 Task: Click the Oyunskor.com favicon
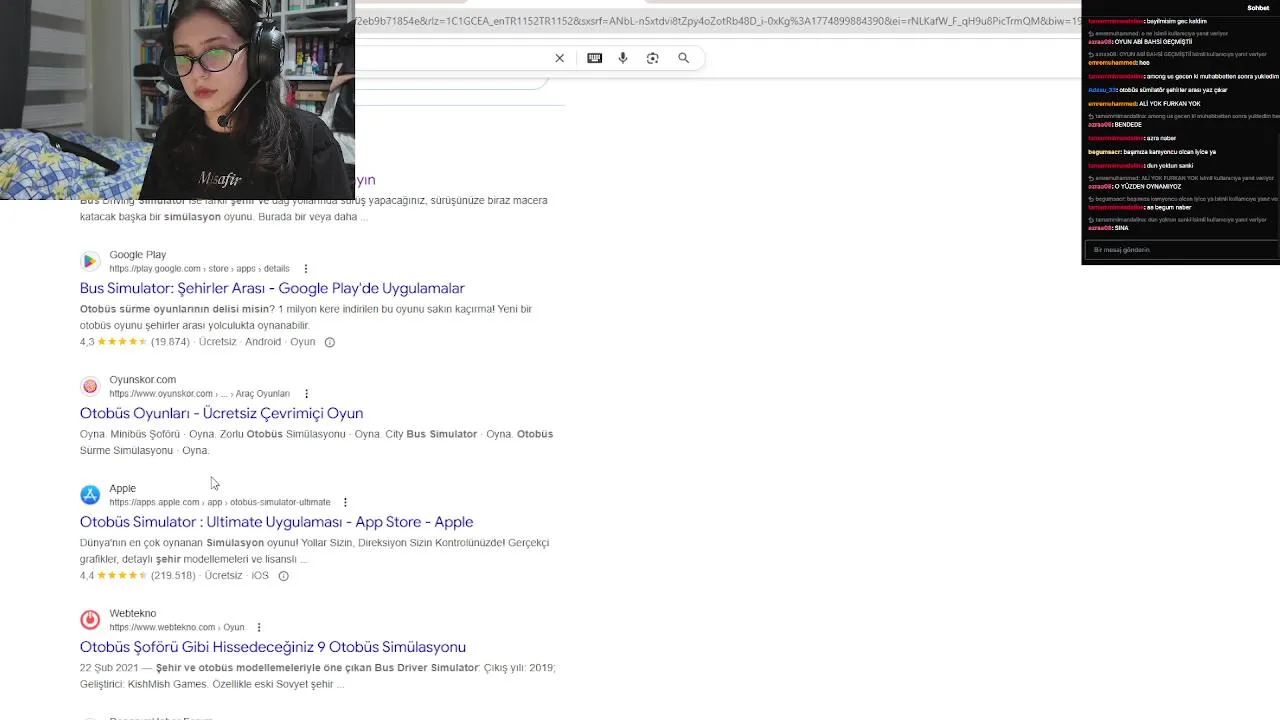[x=90, y=386]
